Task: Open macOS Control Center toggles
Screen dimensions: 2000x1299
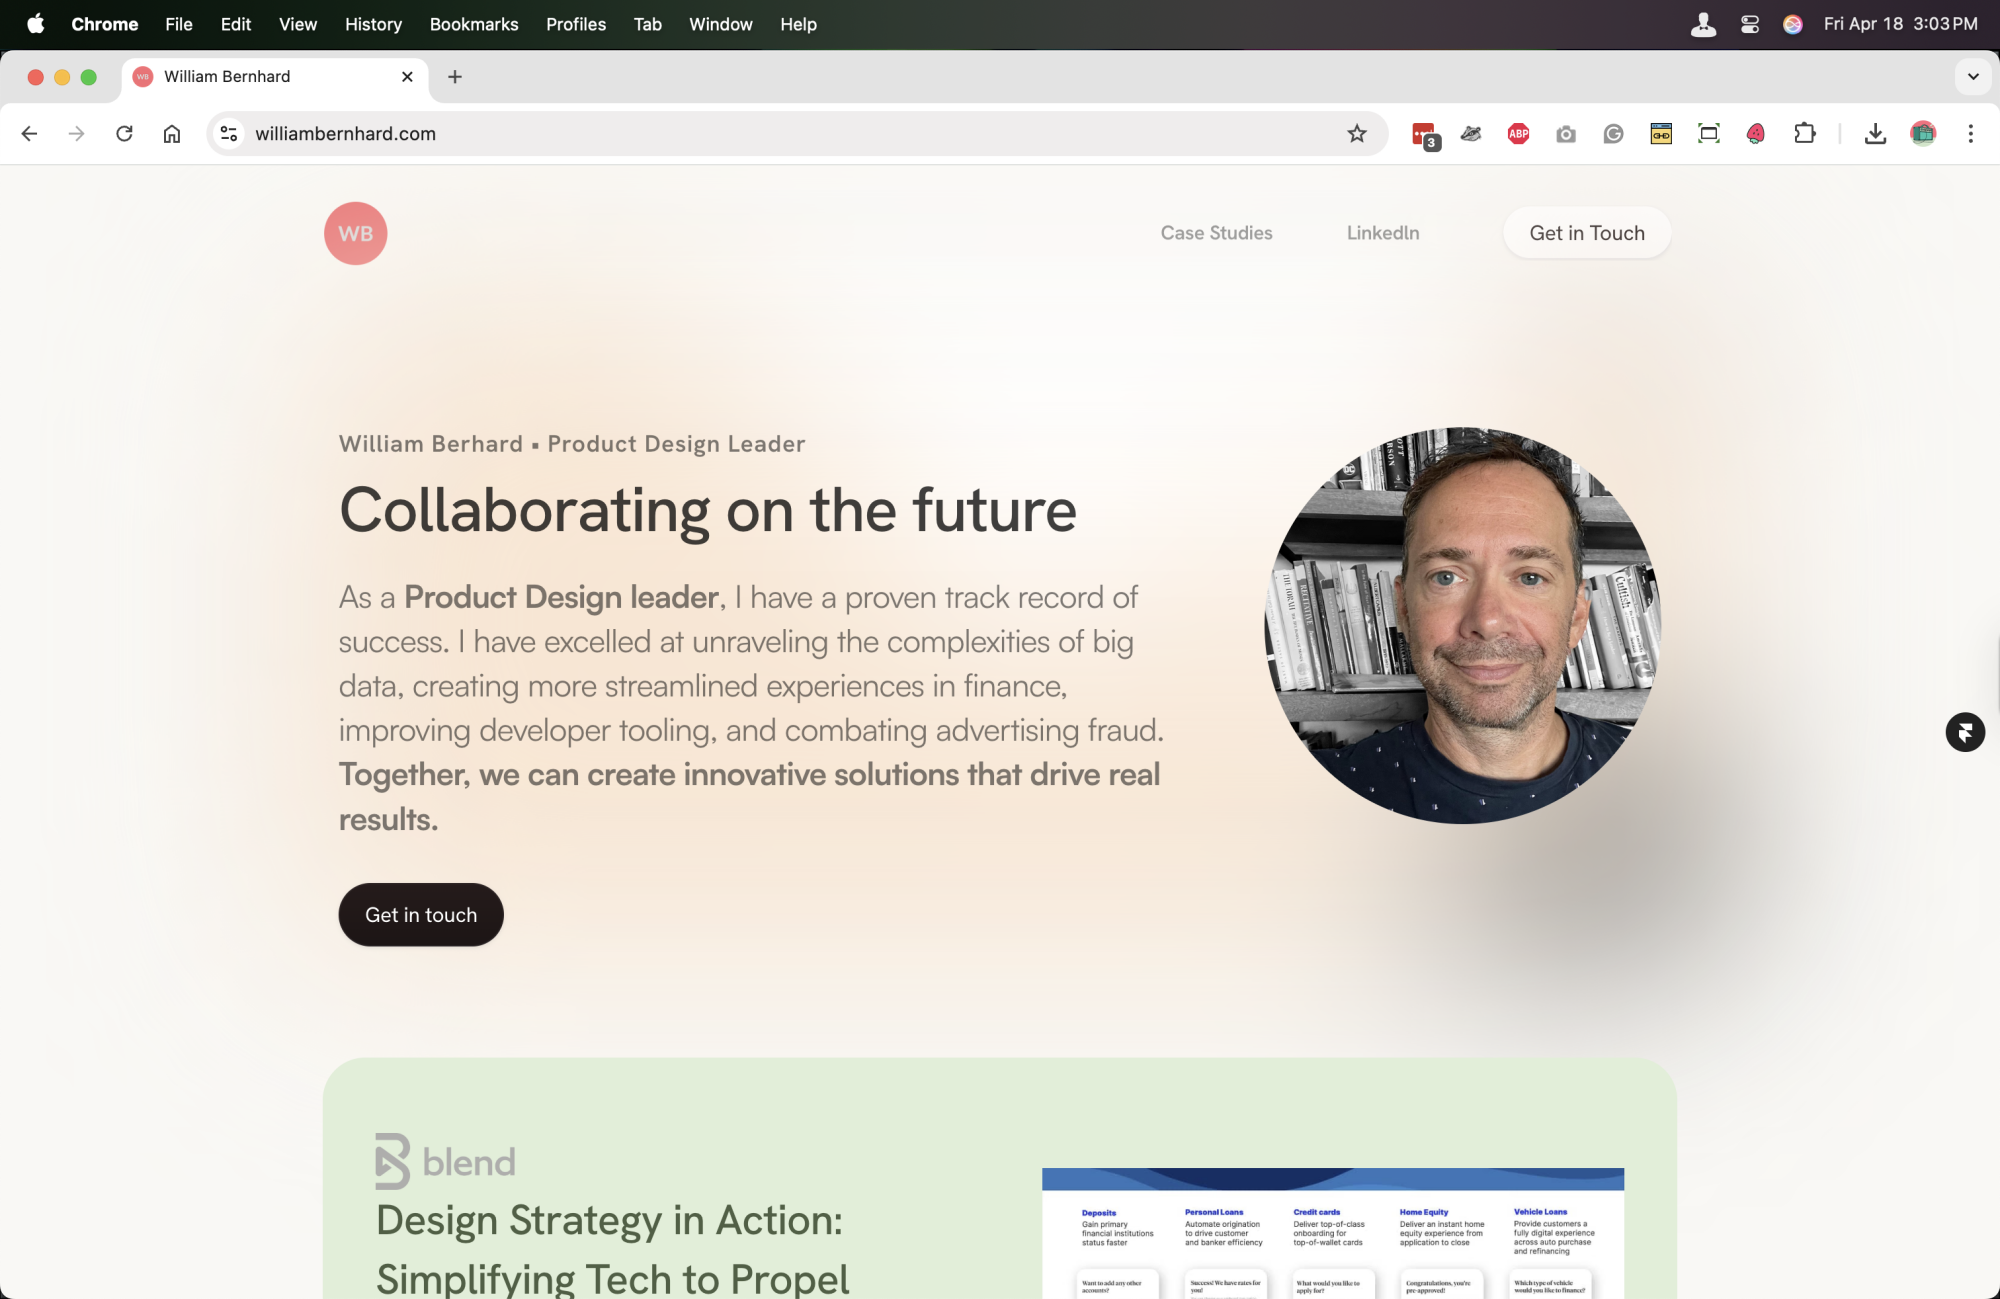Action: coord(1750,24)
